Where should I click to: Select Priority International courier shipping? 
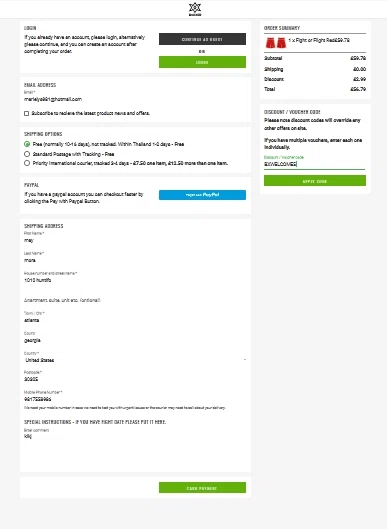[x=27, y=163]
